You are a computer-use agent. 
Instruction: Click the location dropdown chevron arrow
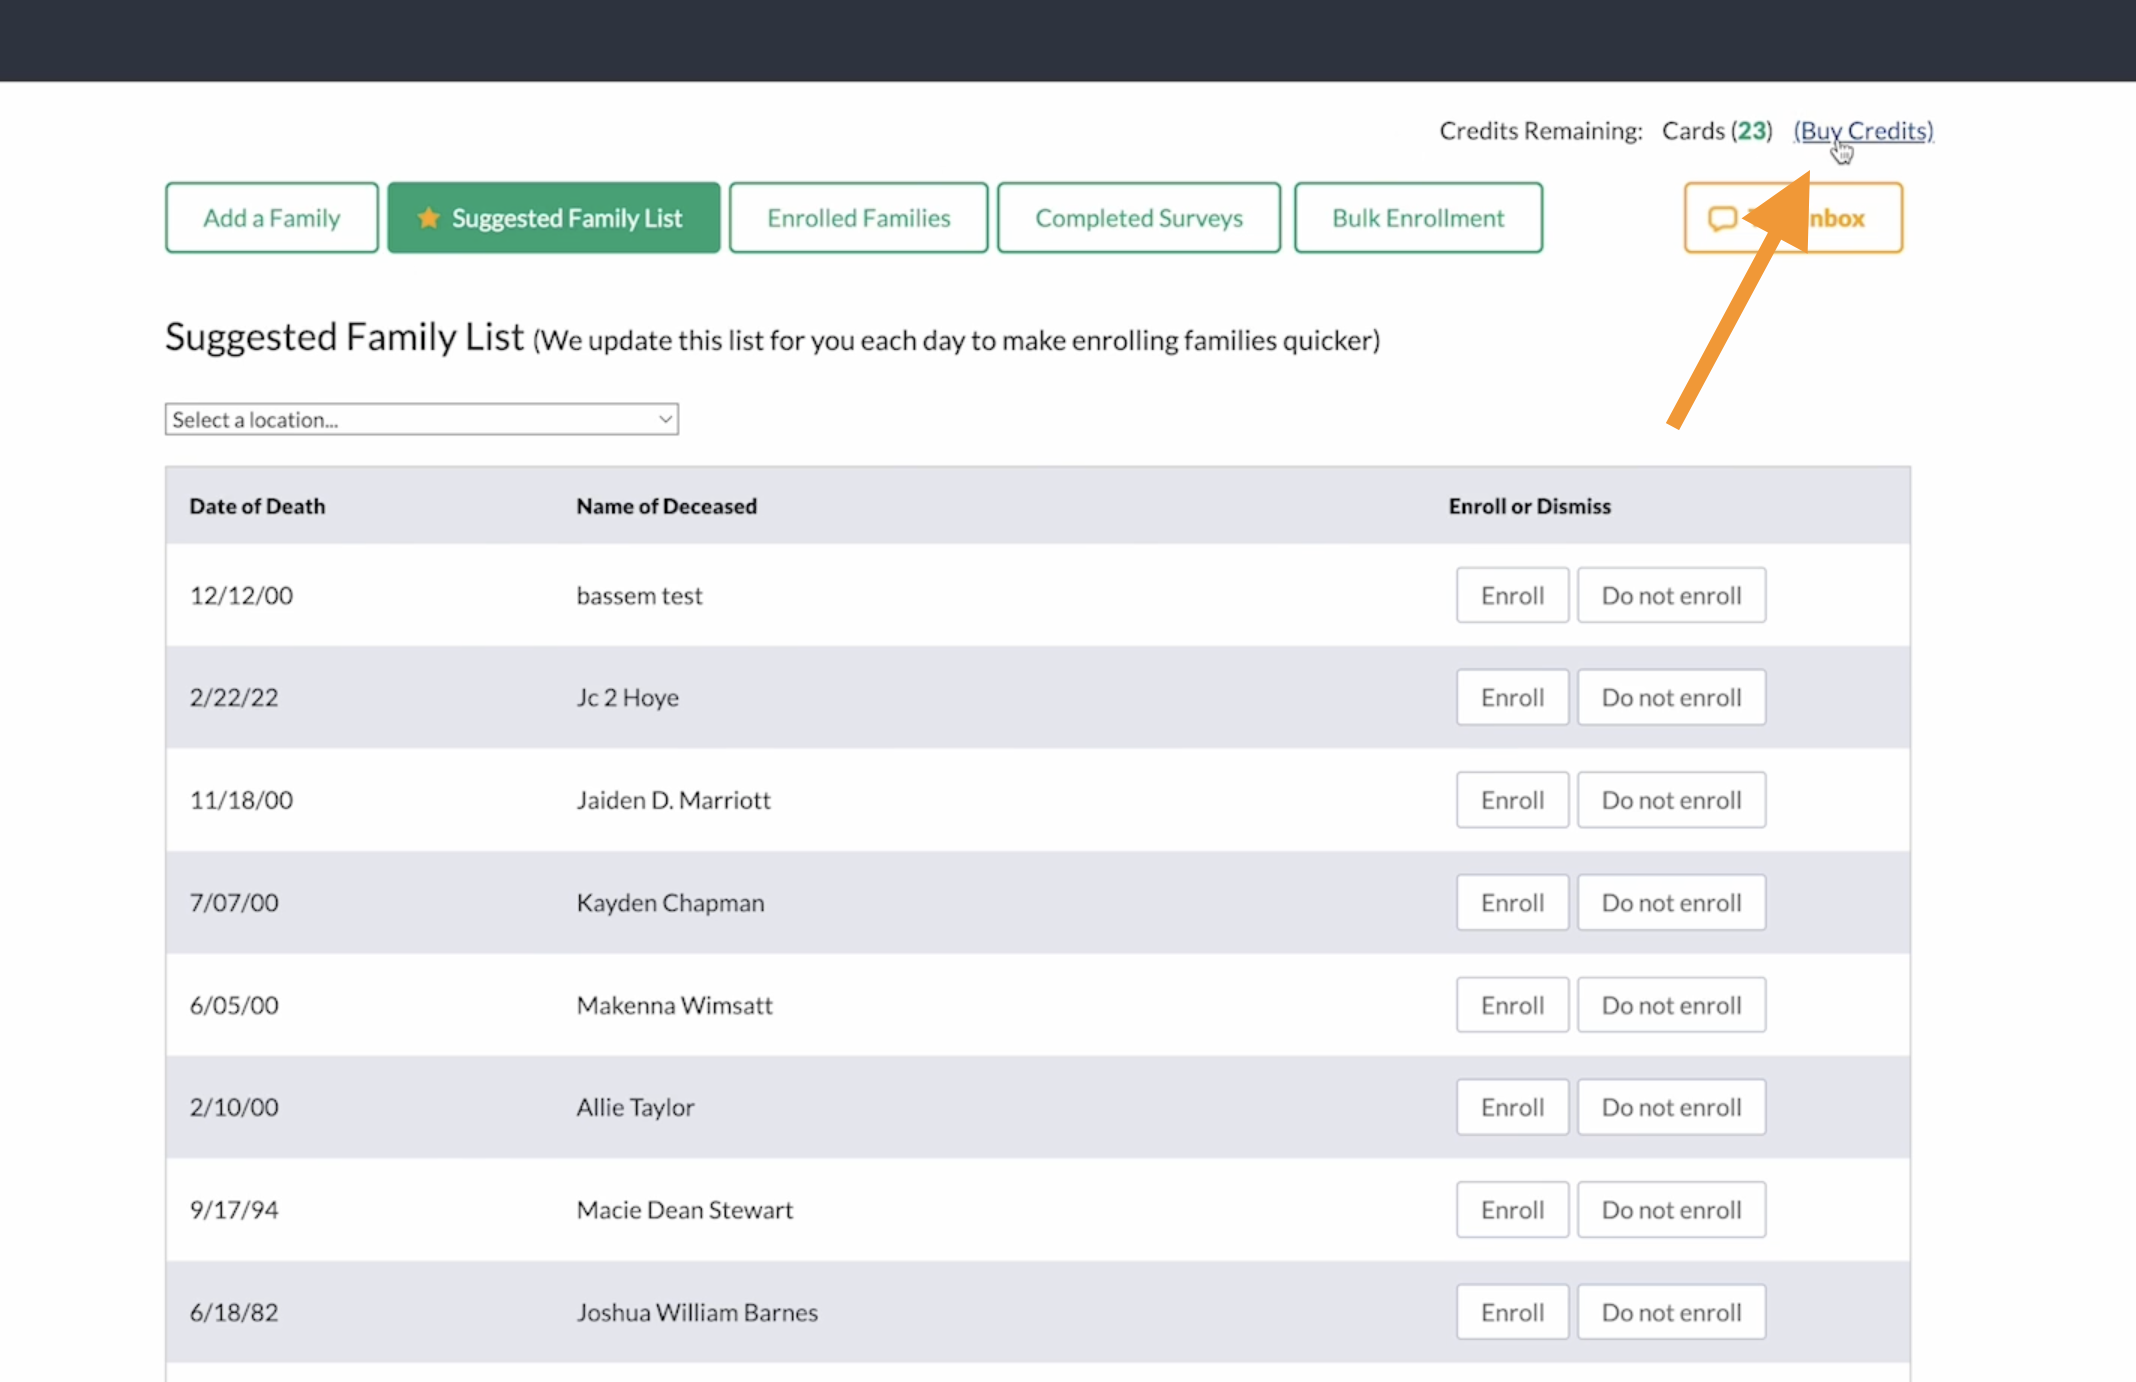tap(665, 419)
